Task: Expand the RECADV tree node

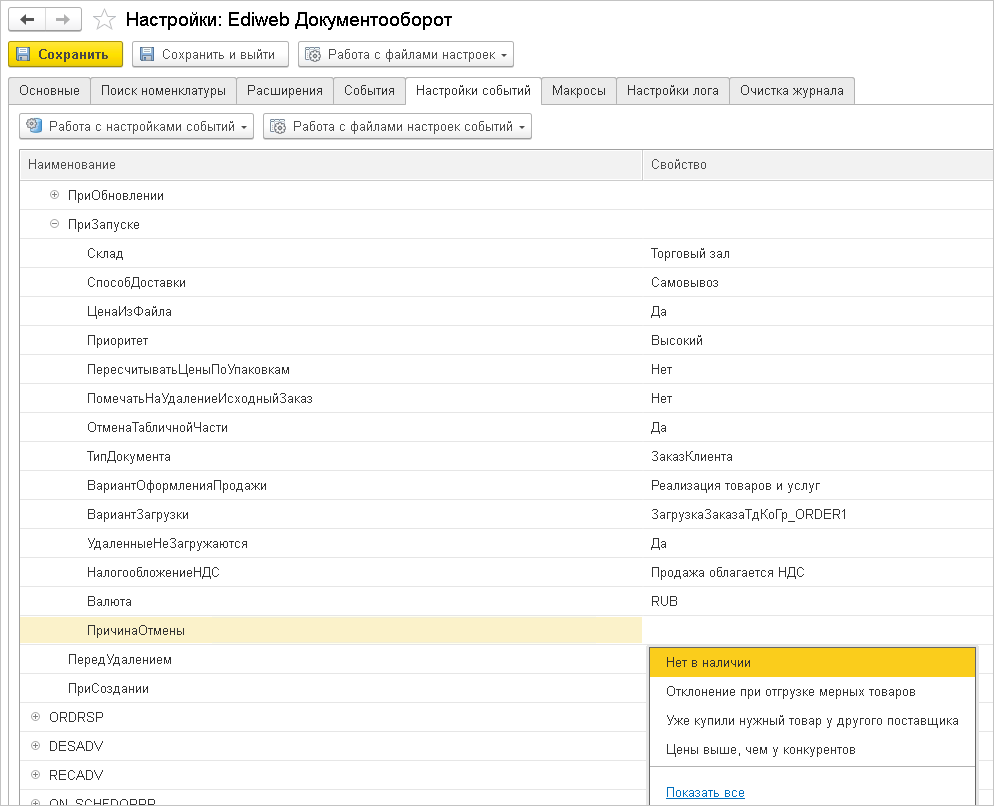Action: pos(36,775)
